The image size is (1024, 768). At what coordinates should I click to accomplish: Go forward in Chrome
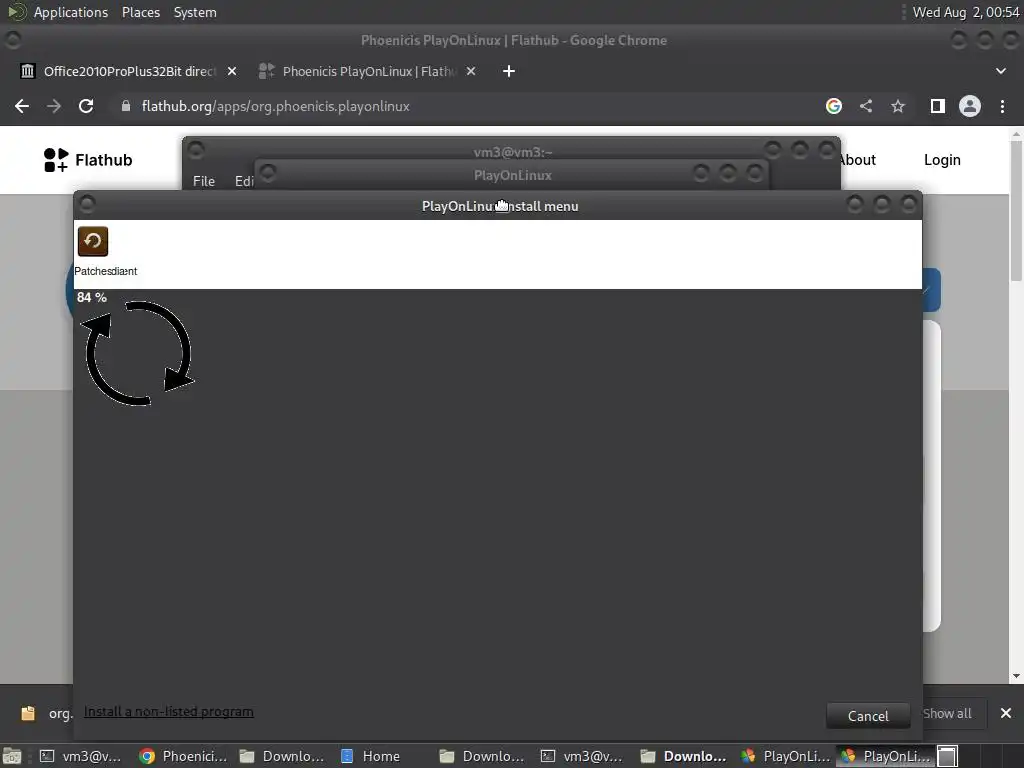pos(54,106)
